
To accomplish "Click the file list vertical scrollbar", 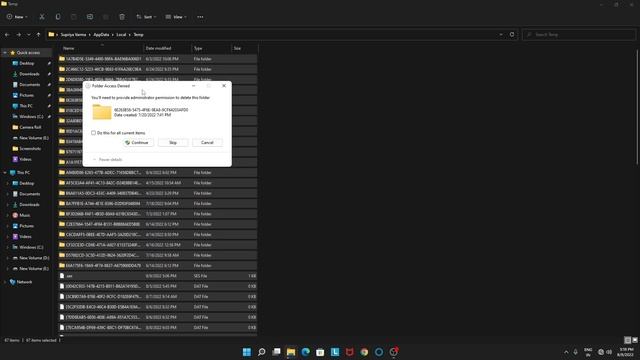I will click(x=637, y=107).
